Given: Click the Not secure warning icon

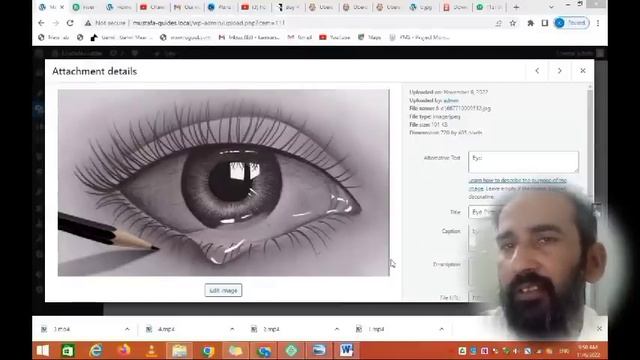Looking at the screenshot, I should [88, 23].
